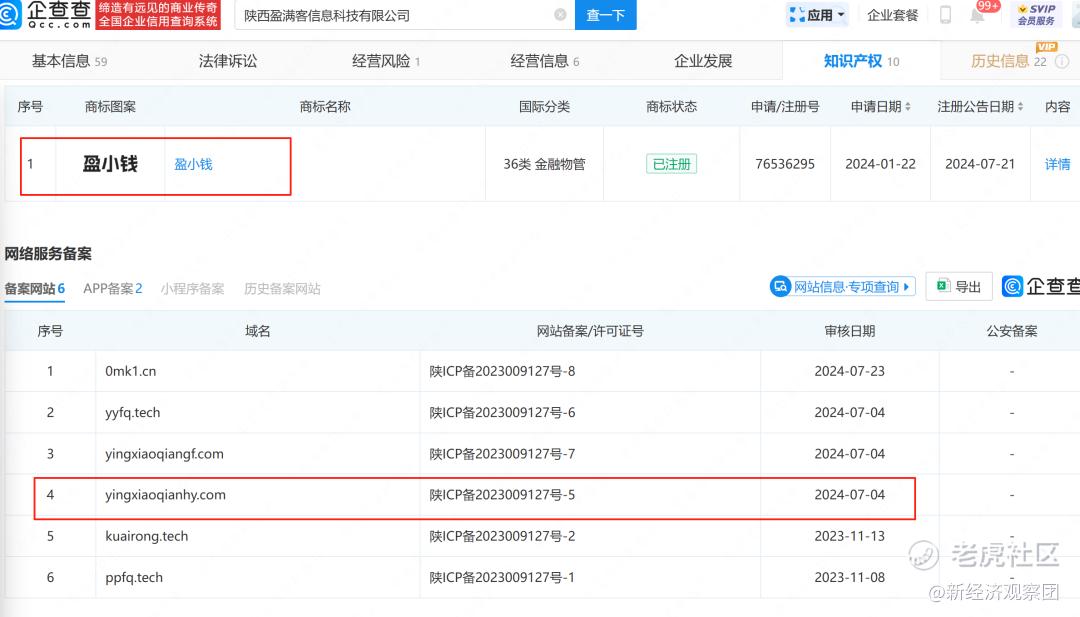Image resolution: width=1080 pixels, height=617 pixels.
Task: Switch to 历史信息 tab
Action: coord(1008,61)
